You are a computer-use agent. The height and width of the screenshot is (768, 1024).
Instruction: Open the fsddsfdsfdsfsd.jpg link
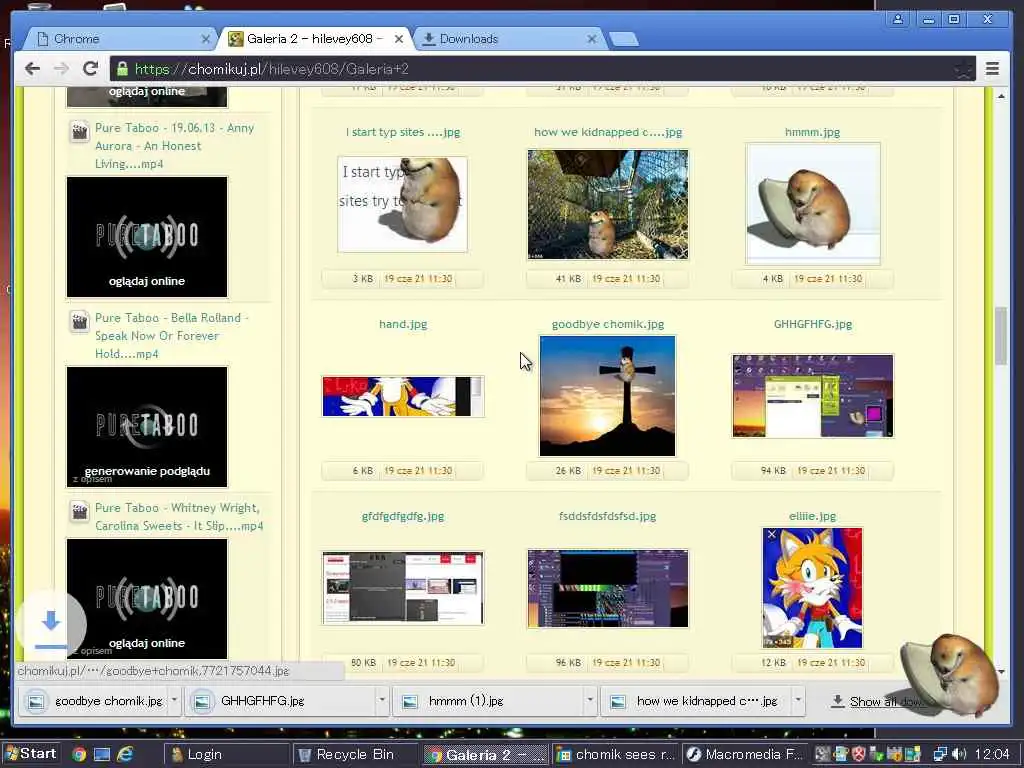click(608, 516)
